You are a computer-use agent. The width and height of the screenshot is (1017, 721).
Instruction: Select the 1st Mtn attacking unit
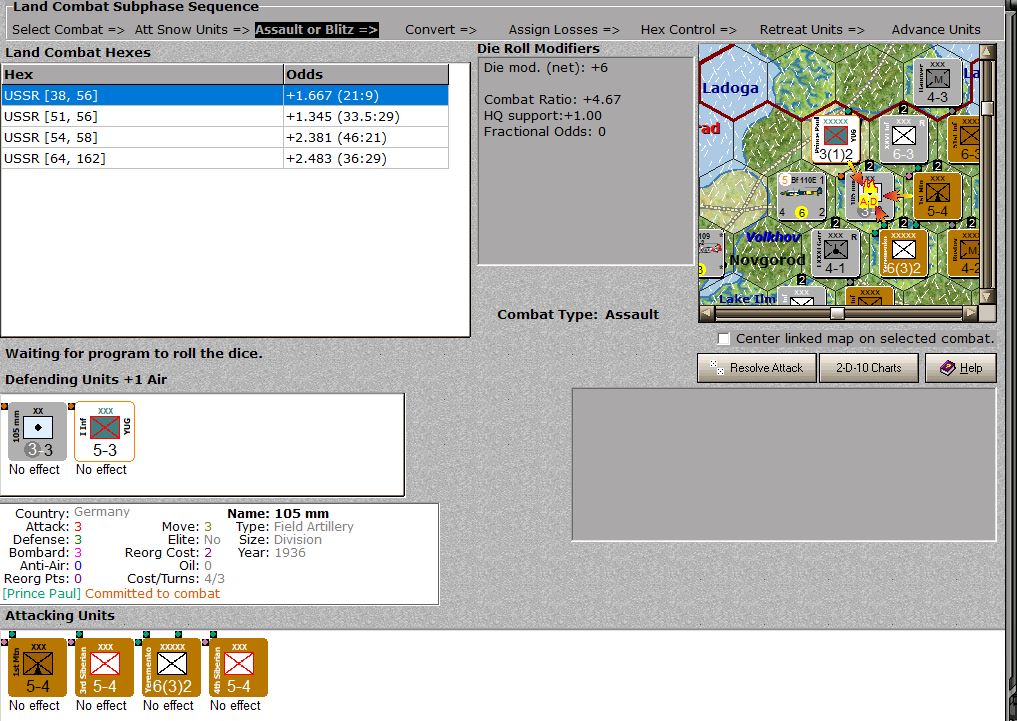coord(38,667)
